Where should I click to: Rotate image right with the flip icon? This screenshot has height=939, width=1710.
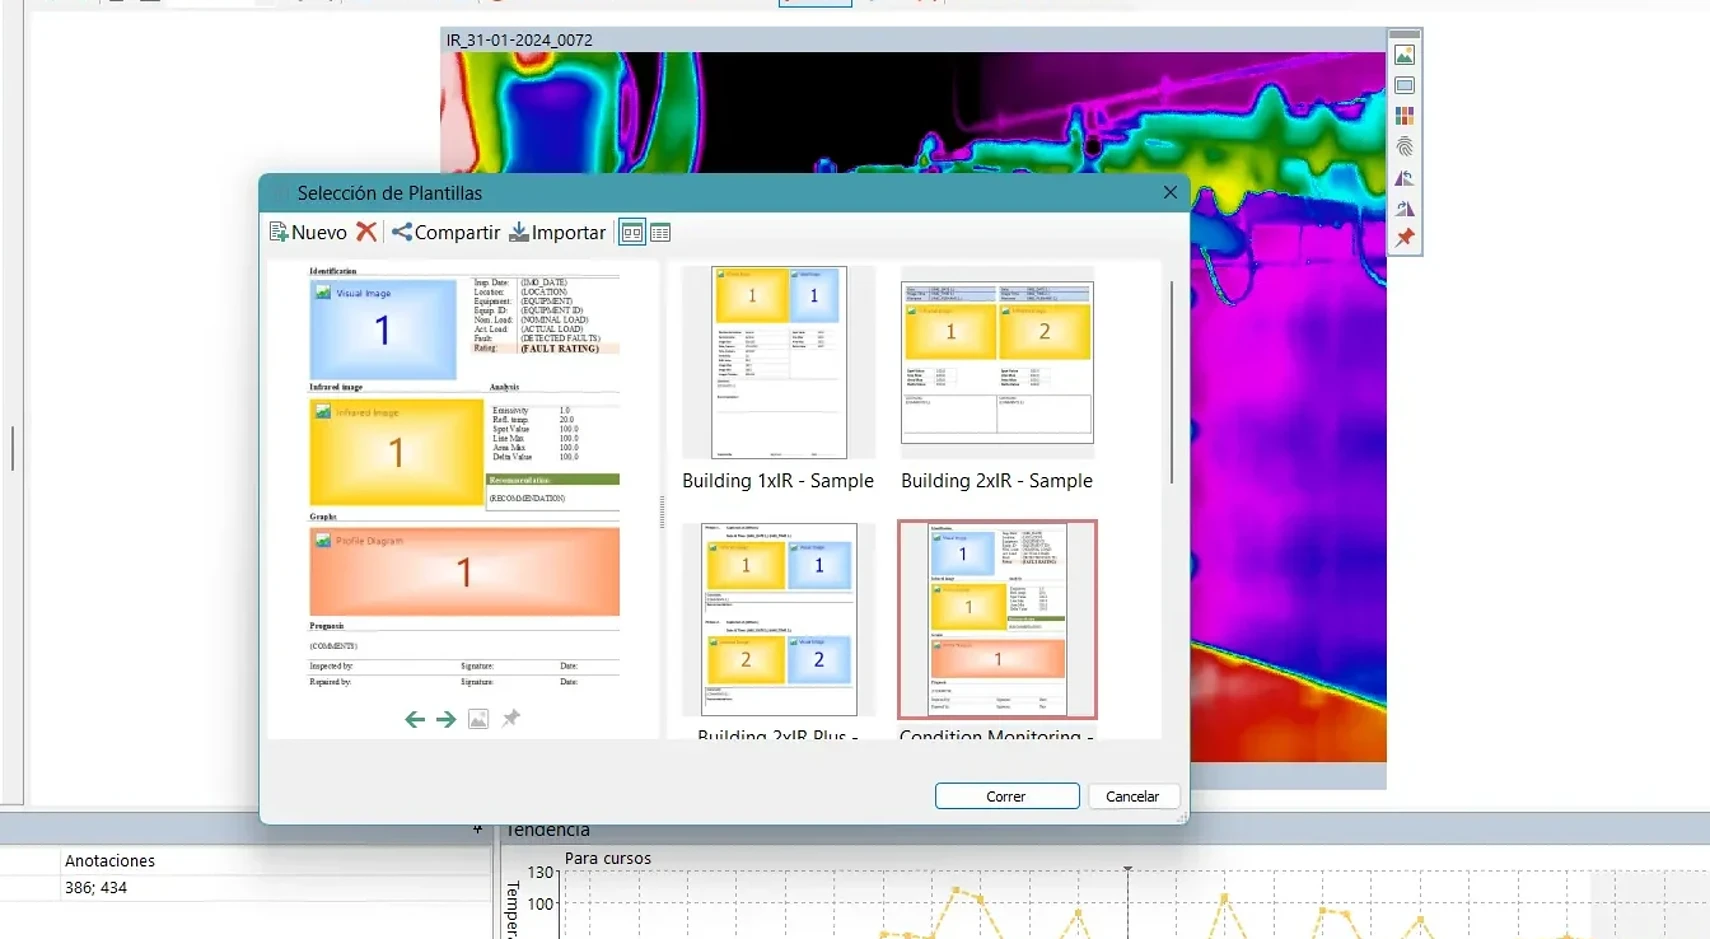pos(1404,208)
